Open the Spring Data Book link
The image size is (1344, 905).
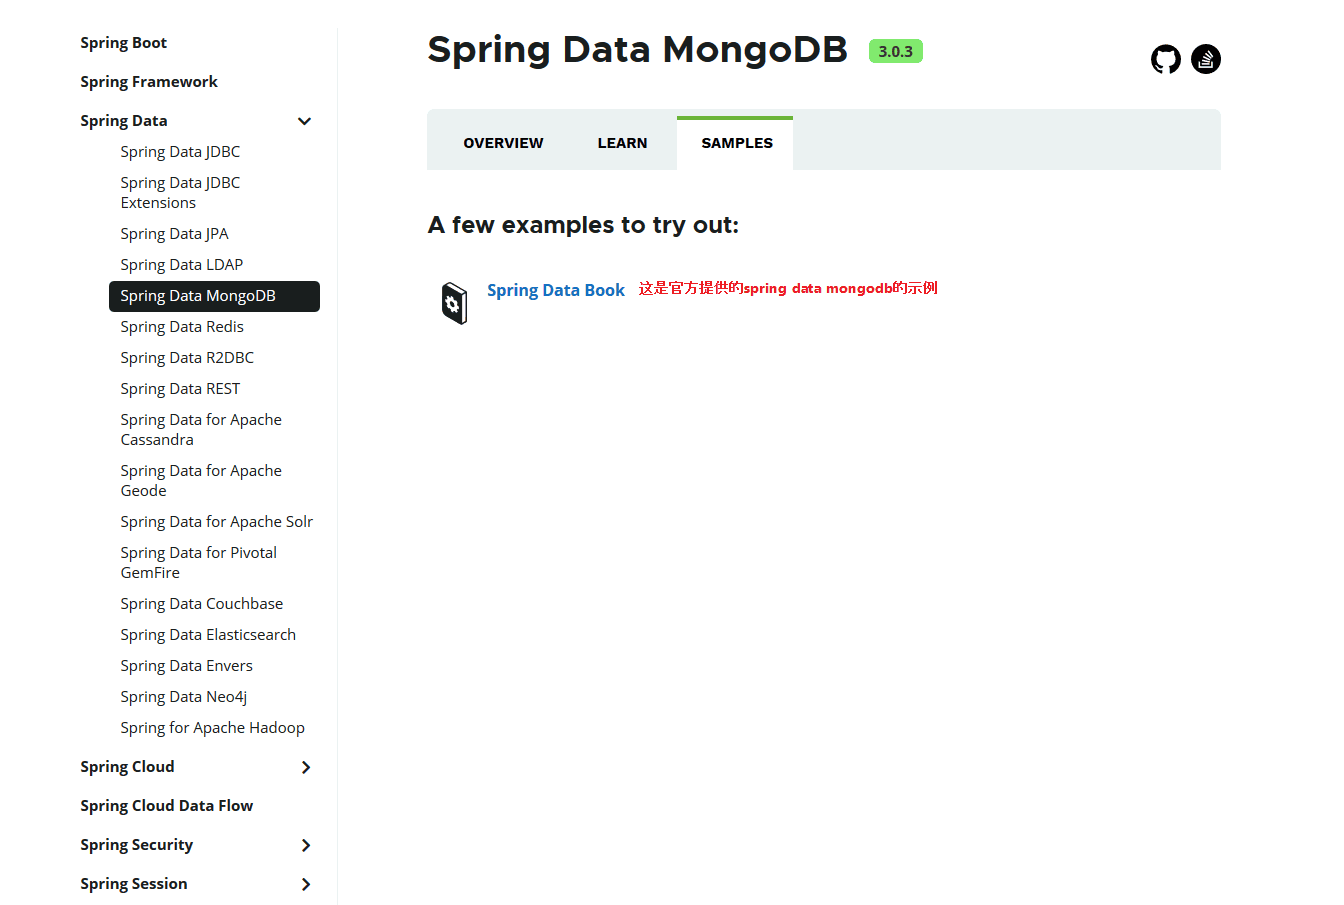[555, 290]
